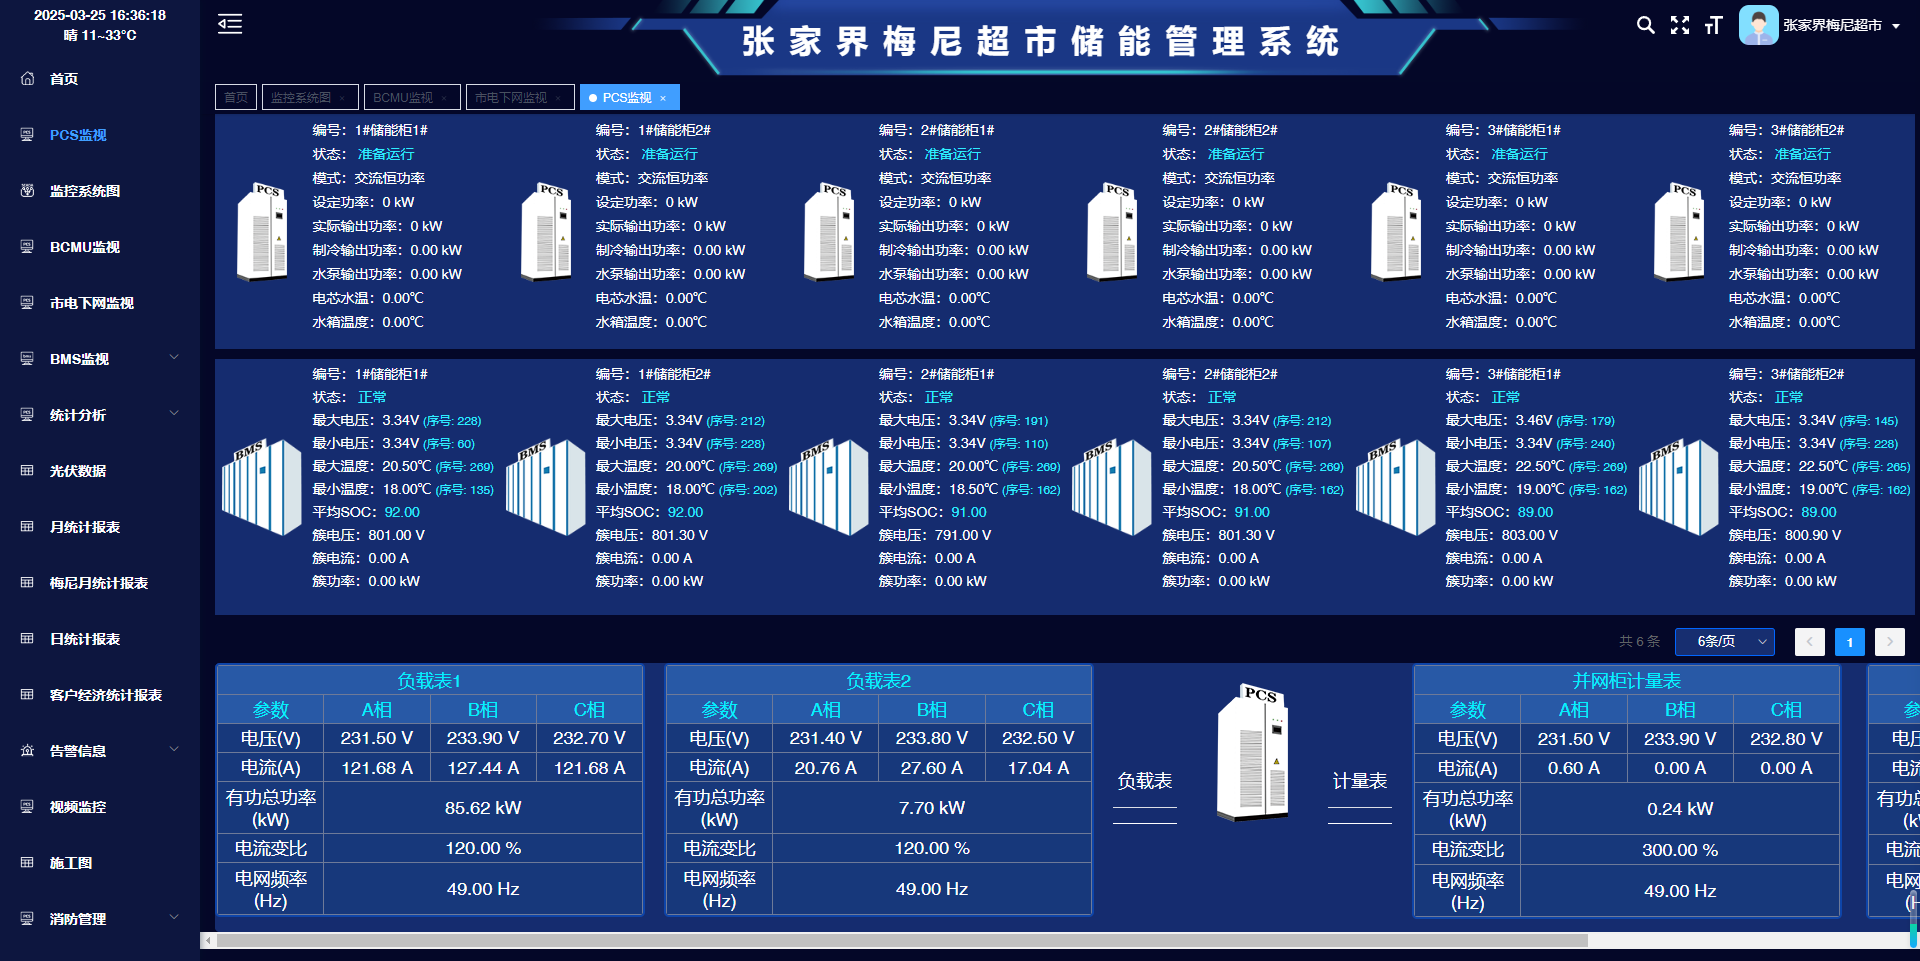1920x961 pixels.
Task: Open the font size icon
Action: tap(1714, 25)
